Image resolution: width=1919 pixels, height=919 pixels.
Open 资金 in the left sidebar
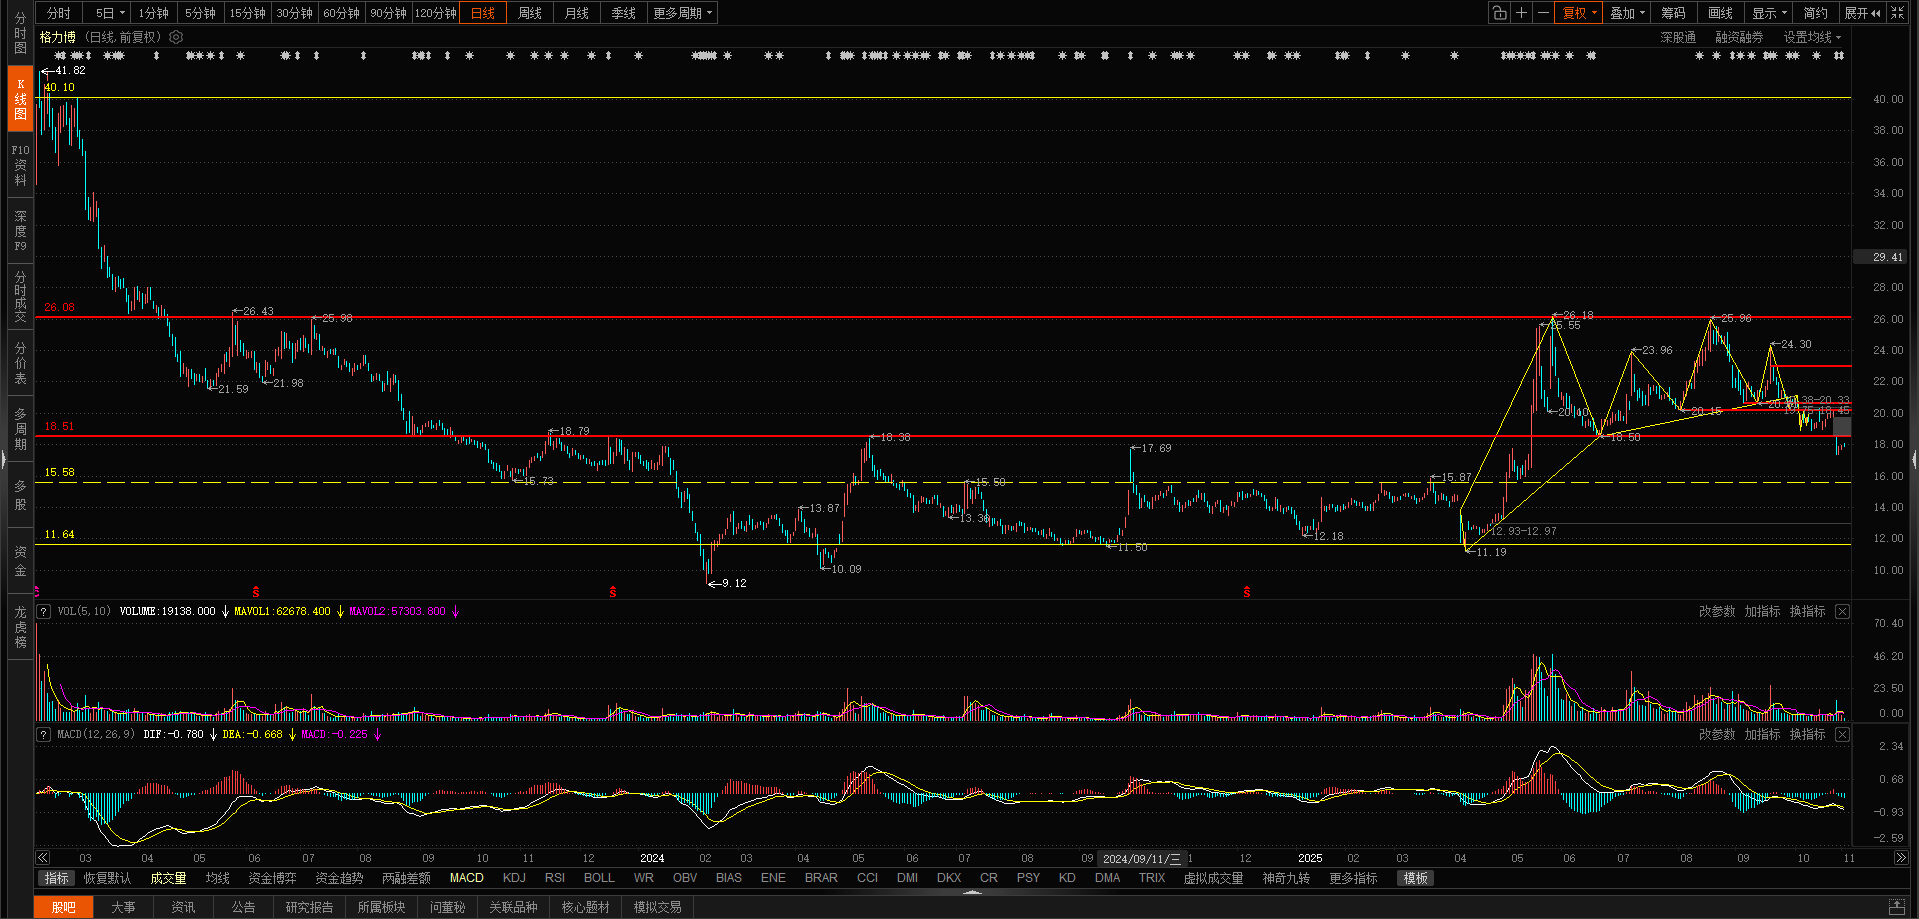click(x=20, y=561)
